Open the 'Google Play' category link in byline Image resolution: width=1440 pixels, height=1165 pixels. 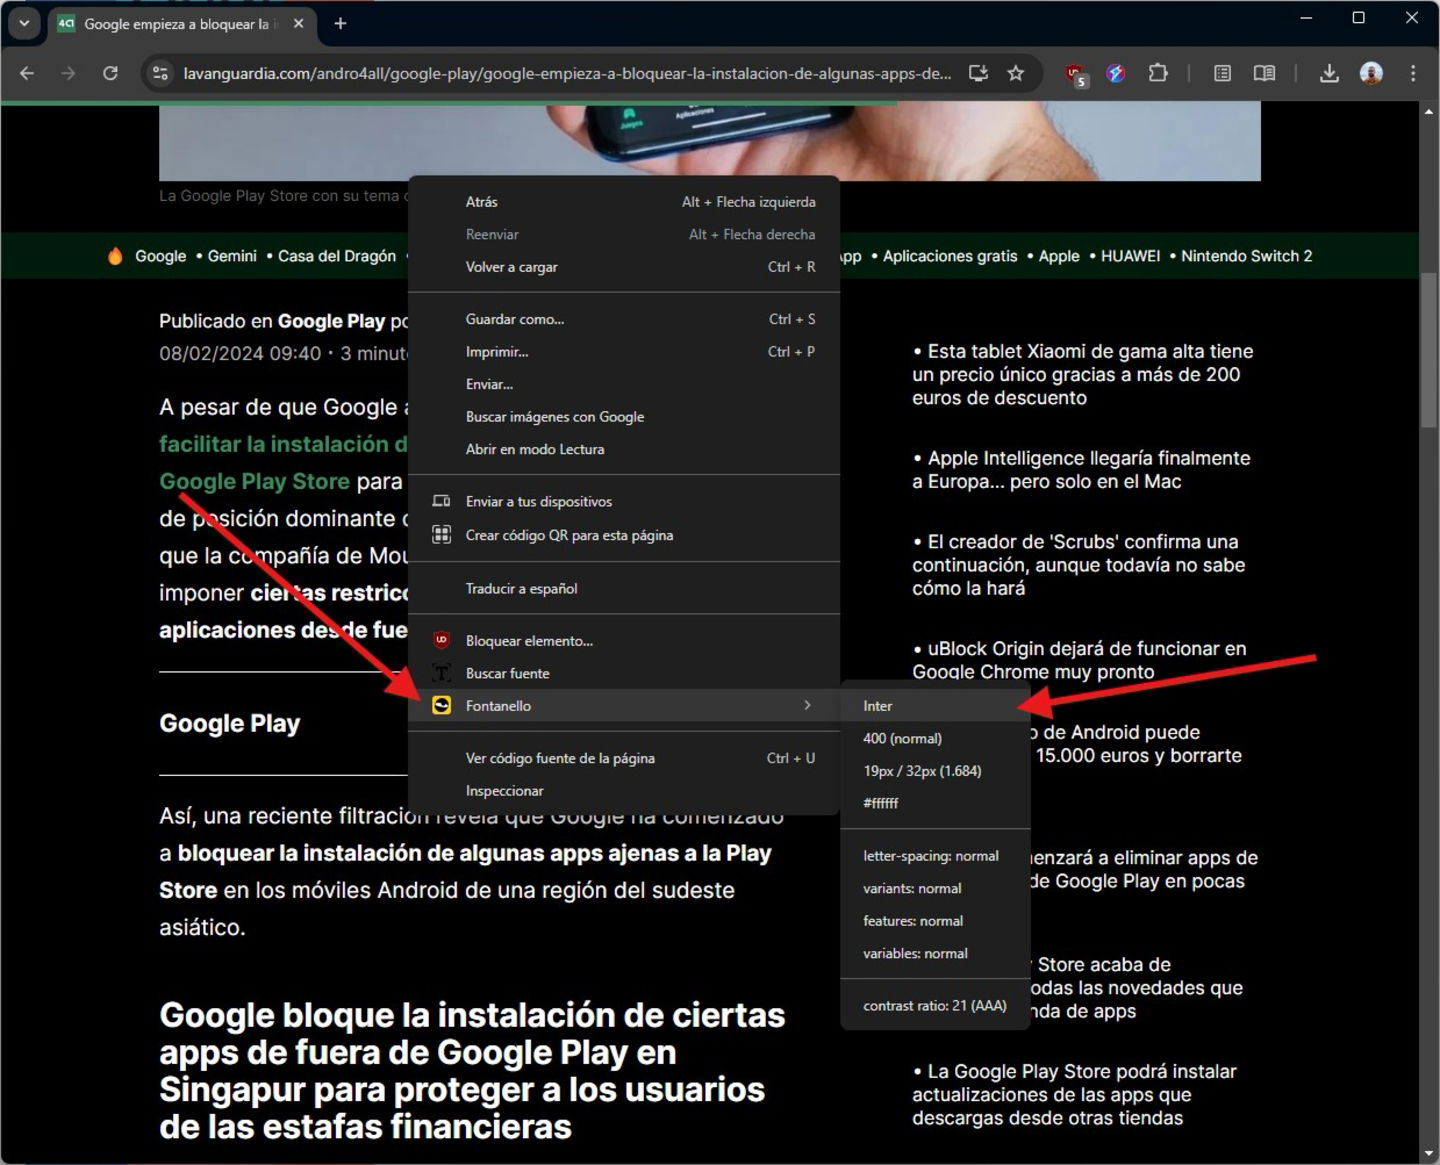click(x=331, y=321)
